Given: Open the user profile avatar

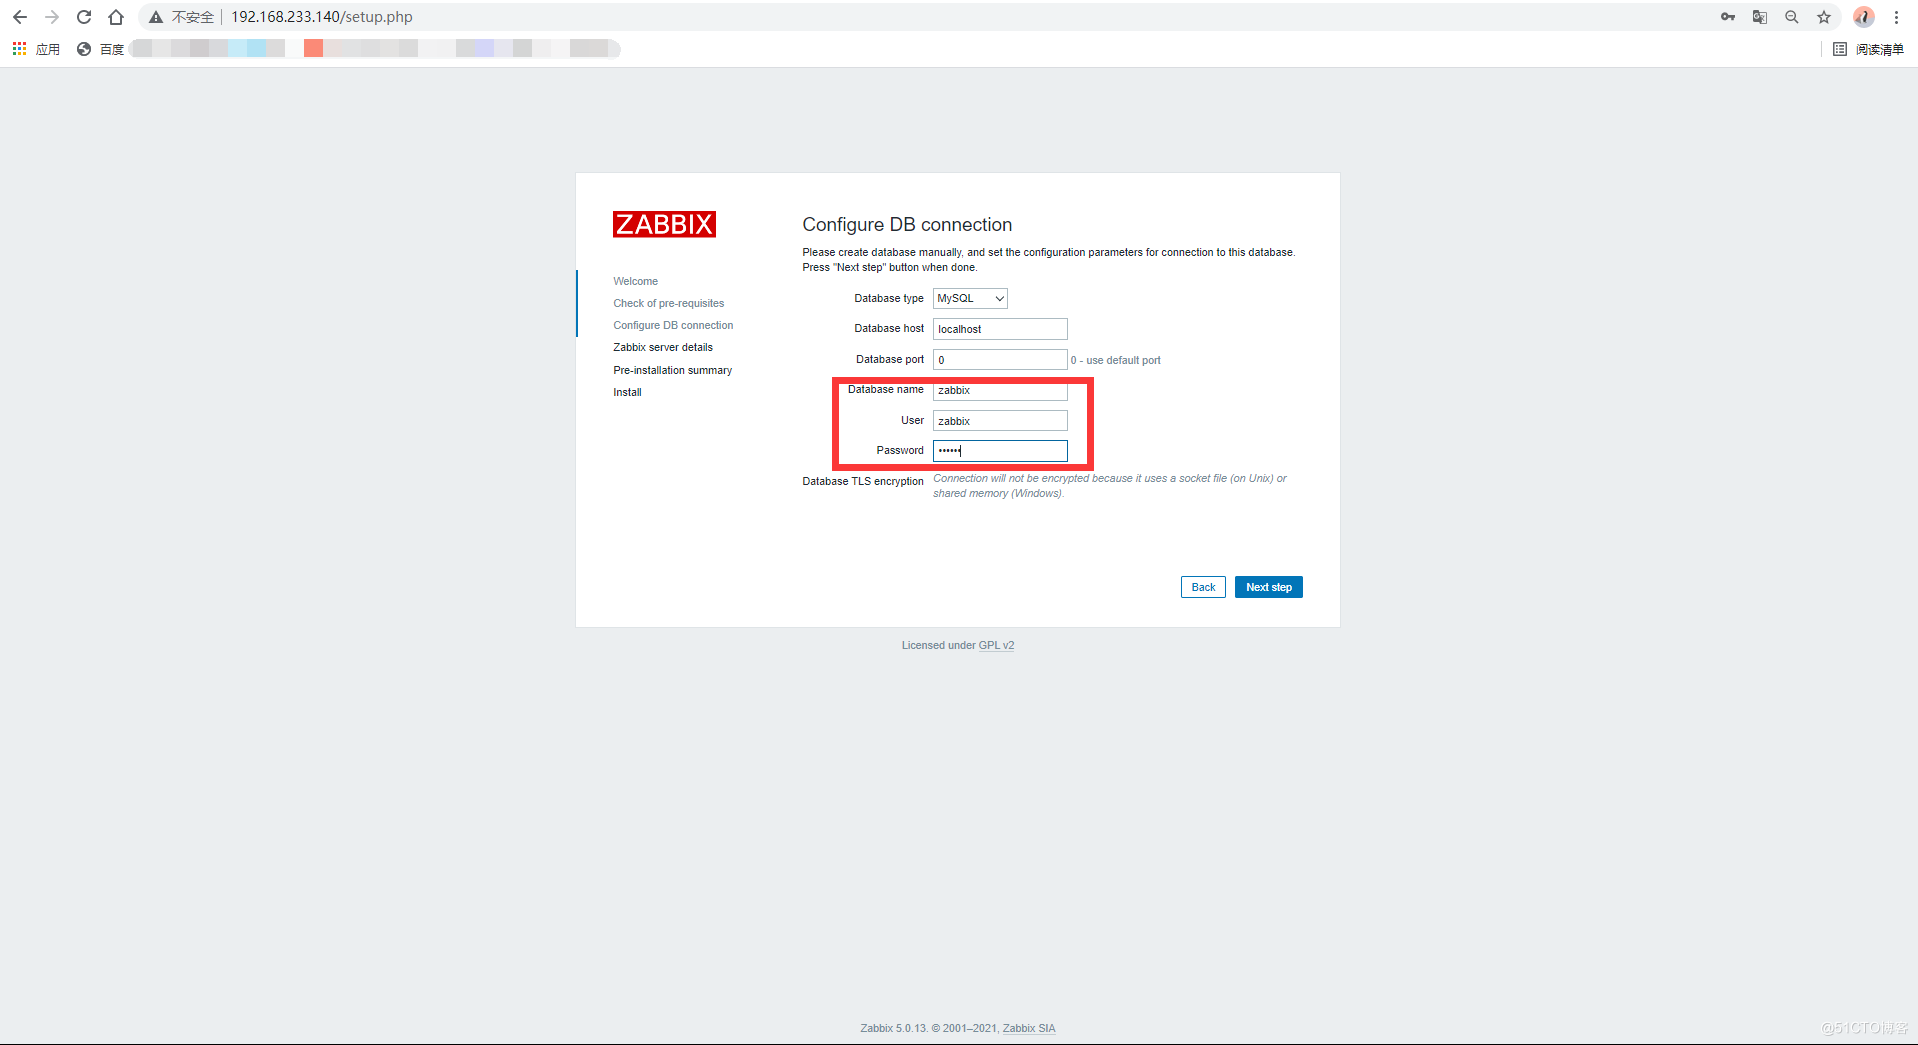Looking at the screenshot, I should pos(1863,17).
